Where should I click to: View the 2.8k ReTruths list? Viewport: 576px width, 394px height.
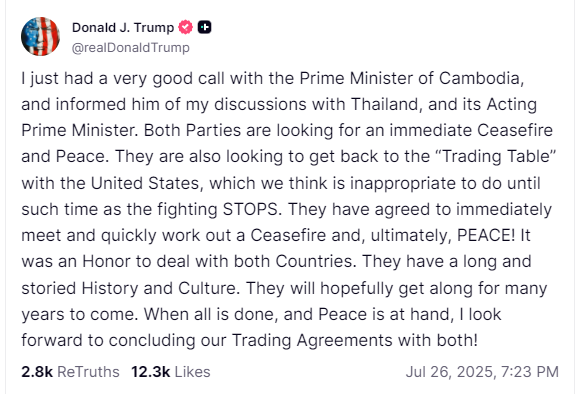click(x=70, y=372)
